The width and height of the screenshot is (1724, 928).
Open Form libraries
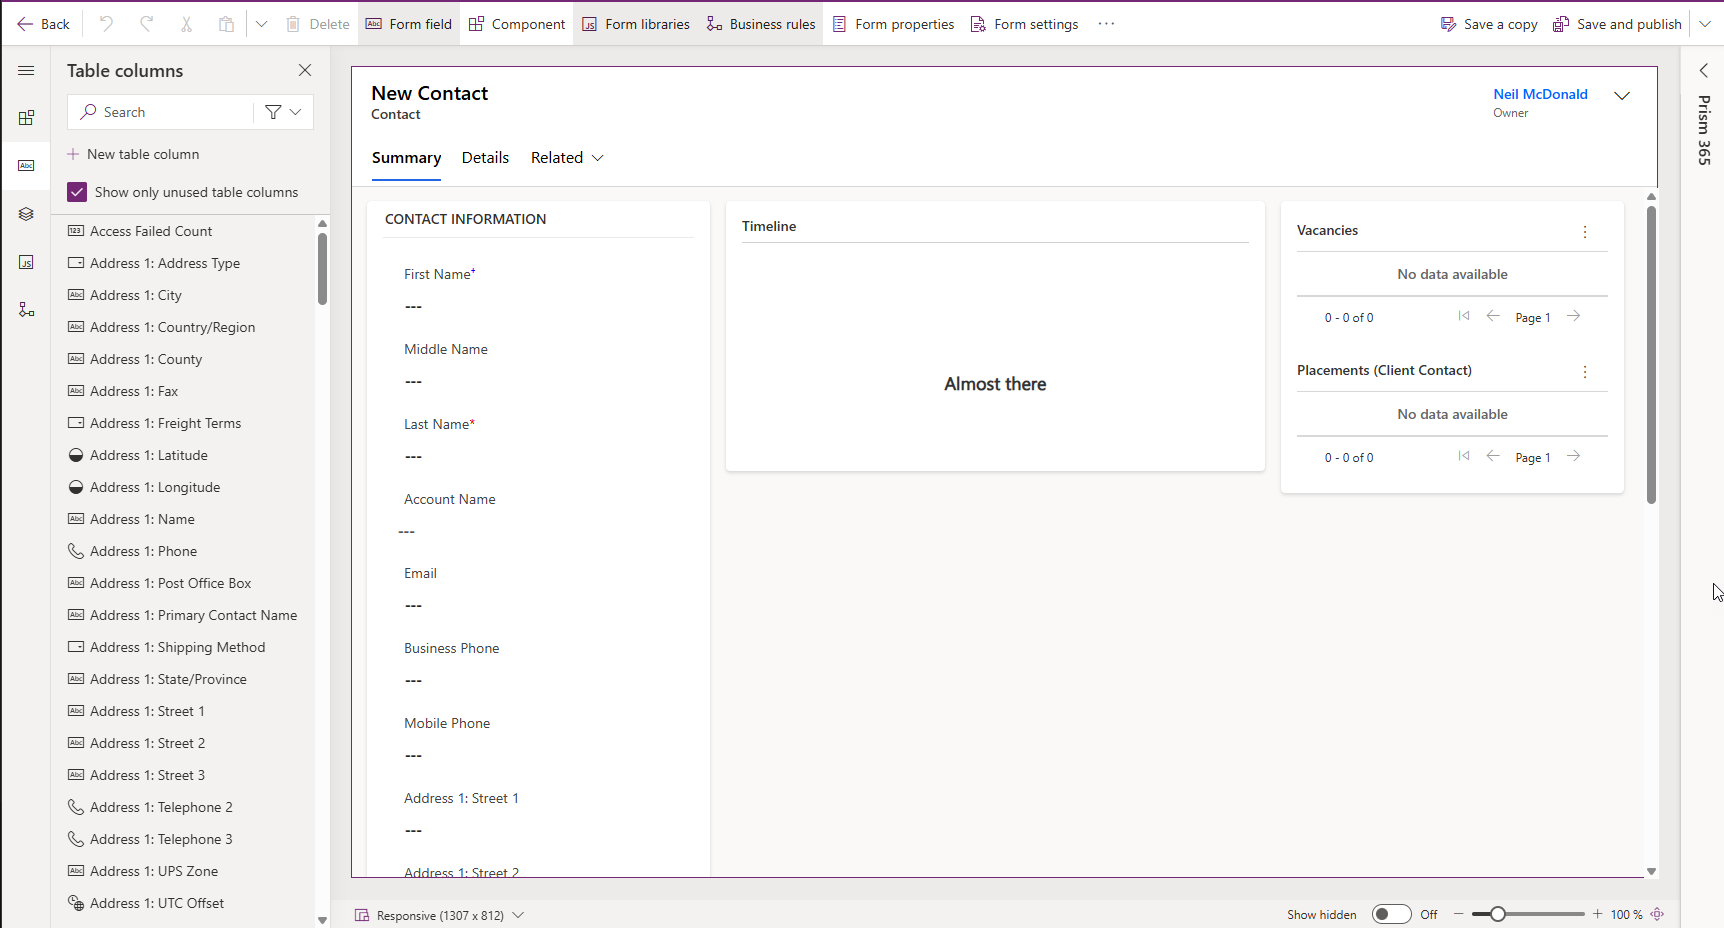[x=636, y=24]
